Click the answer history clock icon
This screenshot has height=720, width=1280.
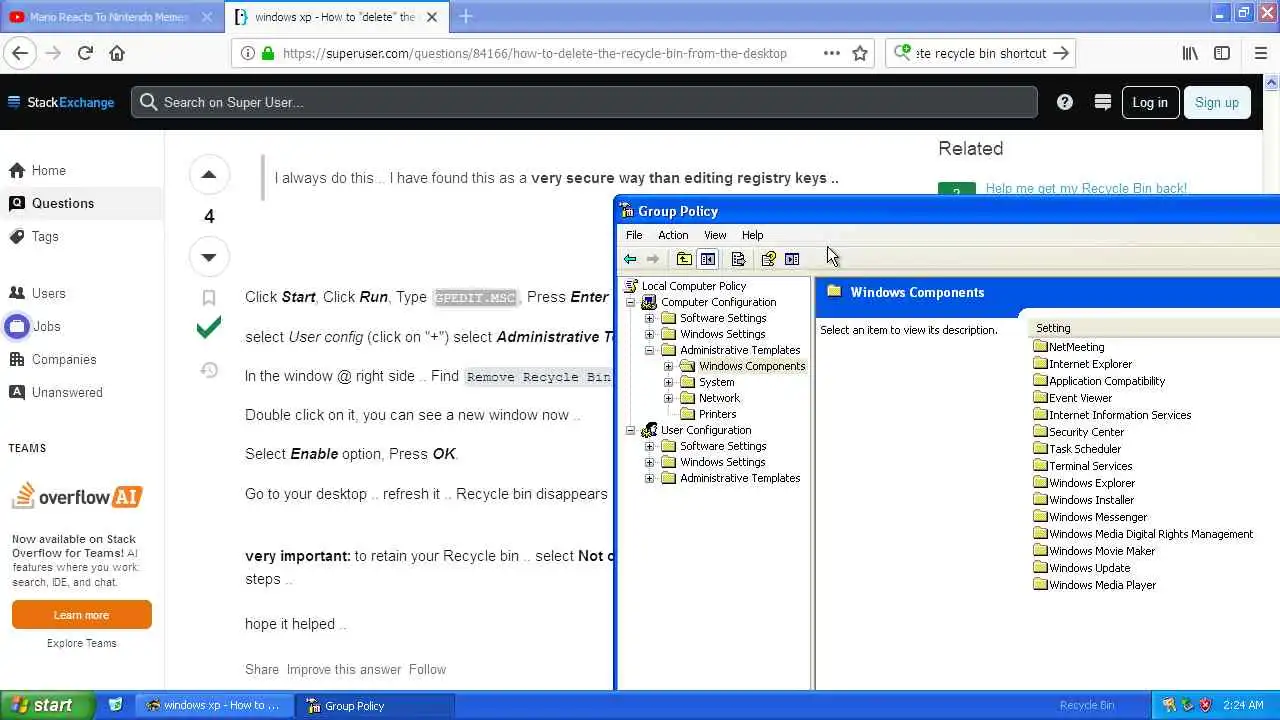point(209,370)
